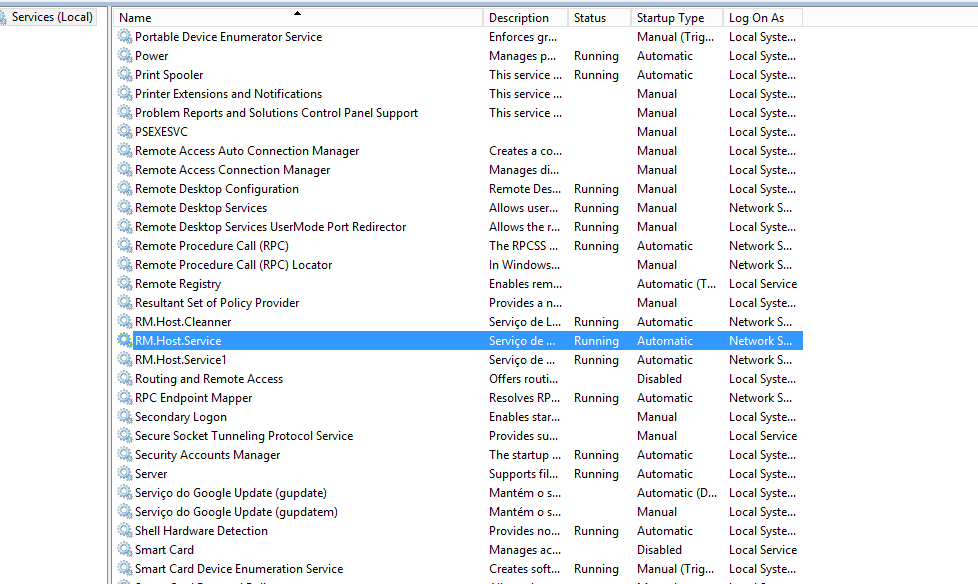978x584 pixels.
Task: Click Smart Card Device Enumeration Service gear icon
Action: [125, 568]
